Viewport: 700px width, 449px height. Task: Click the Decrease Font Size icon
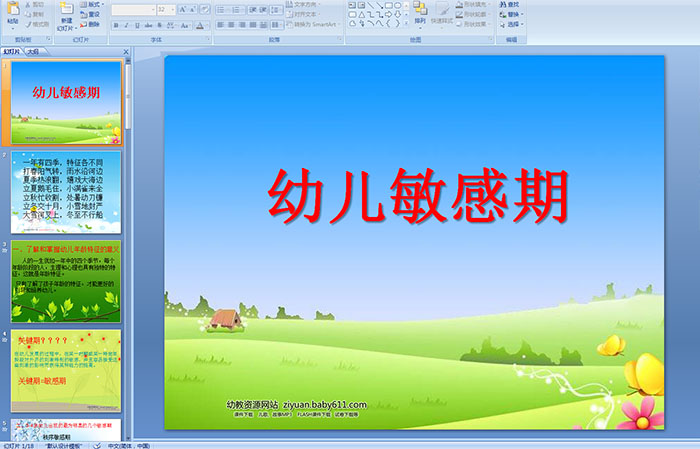click(192, 9)
